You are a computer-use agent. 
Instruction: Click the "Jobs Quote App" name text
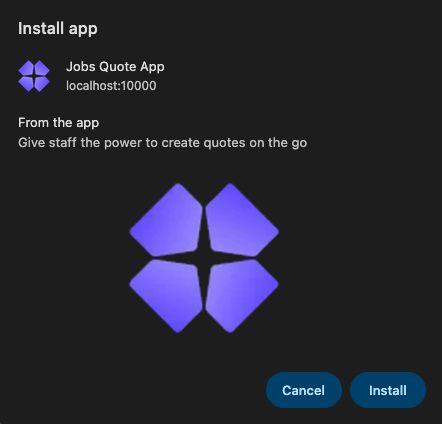point(115,67)
